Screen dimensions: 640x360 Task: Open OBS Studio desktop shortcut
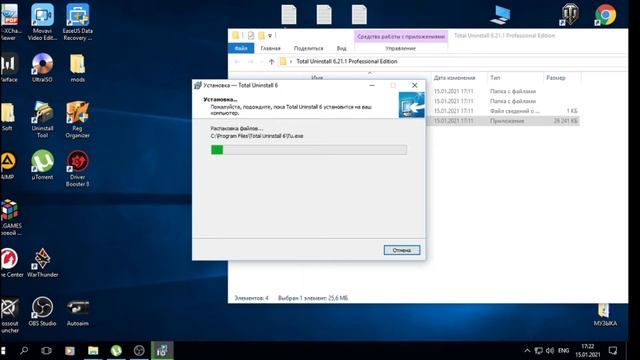[x=42, y=312]
